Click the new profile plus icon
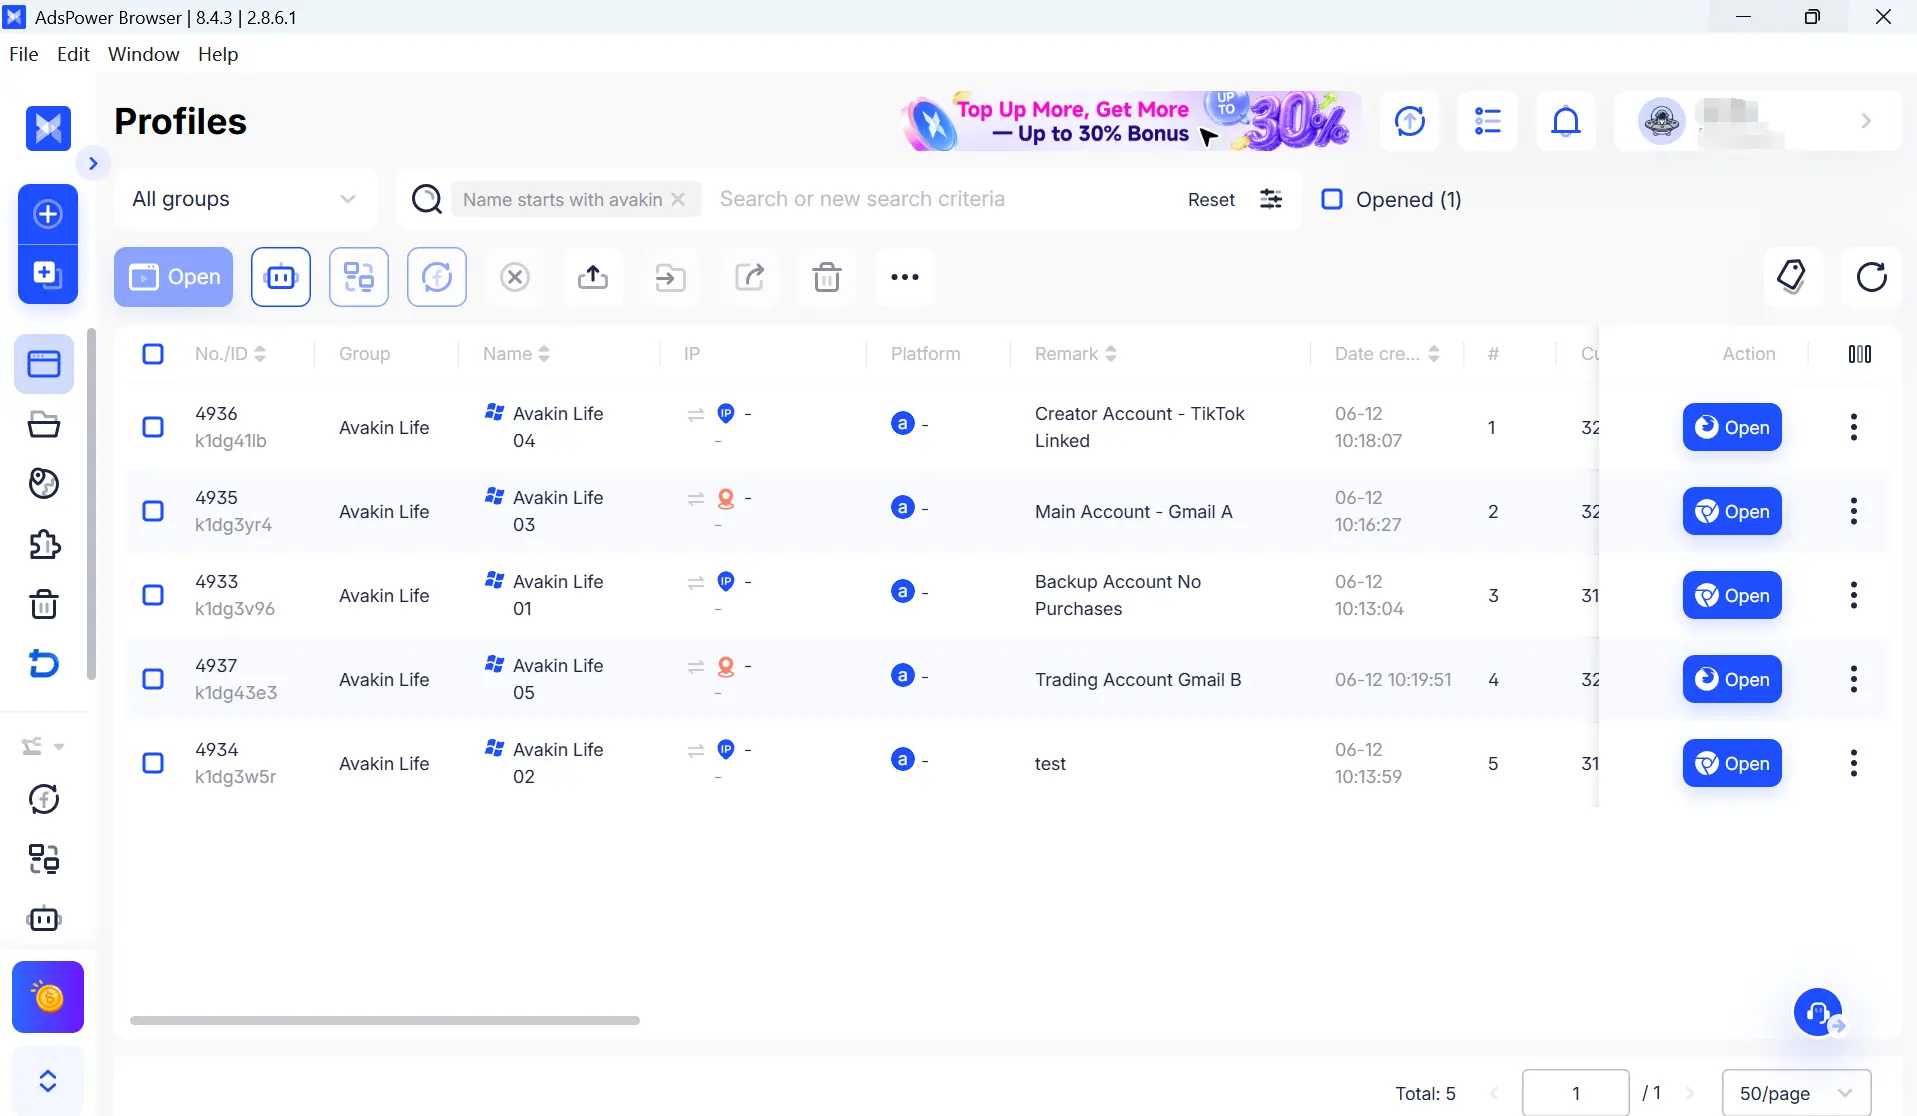Viewport: 1917px width, 1116px height. pos(48,214)
